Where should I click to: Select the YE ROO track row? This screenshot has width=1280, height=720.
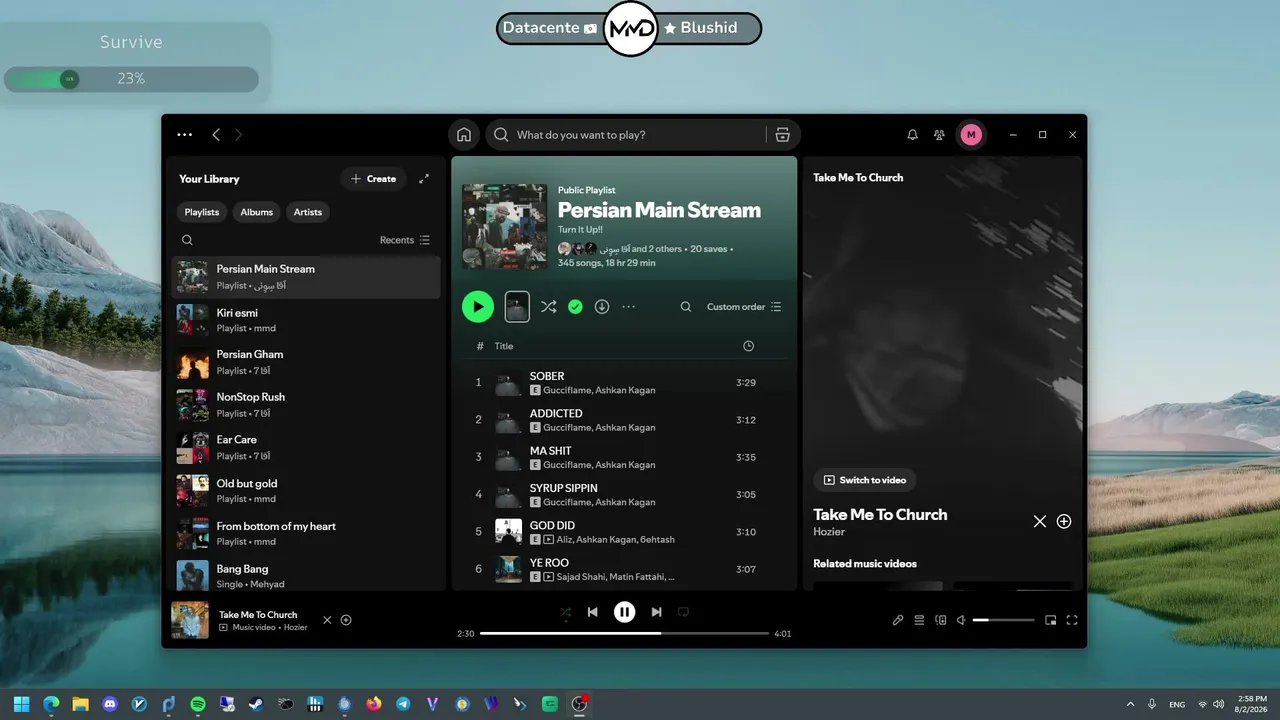point(624,570)
